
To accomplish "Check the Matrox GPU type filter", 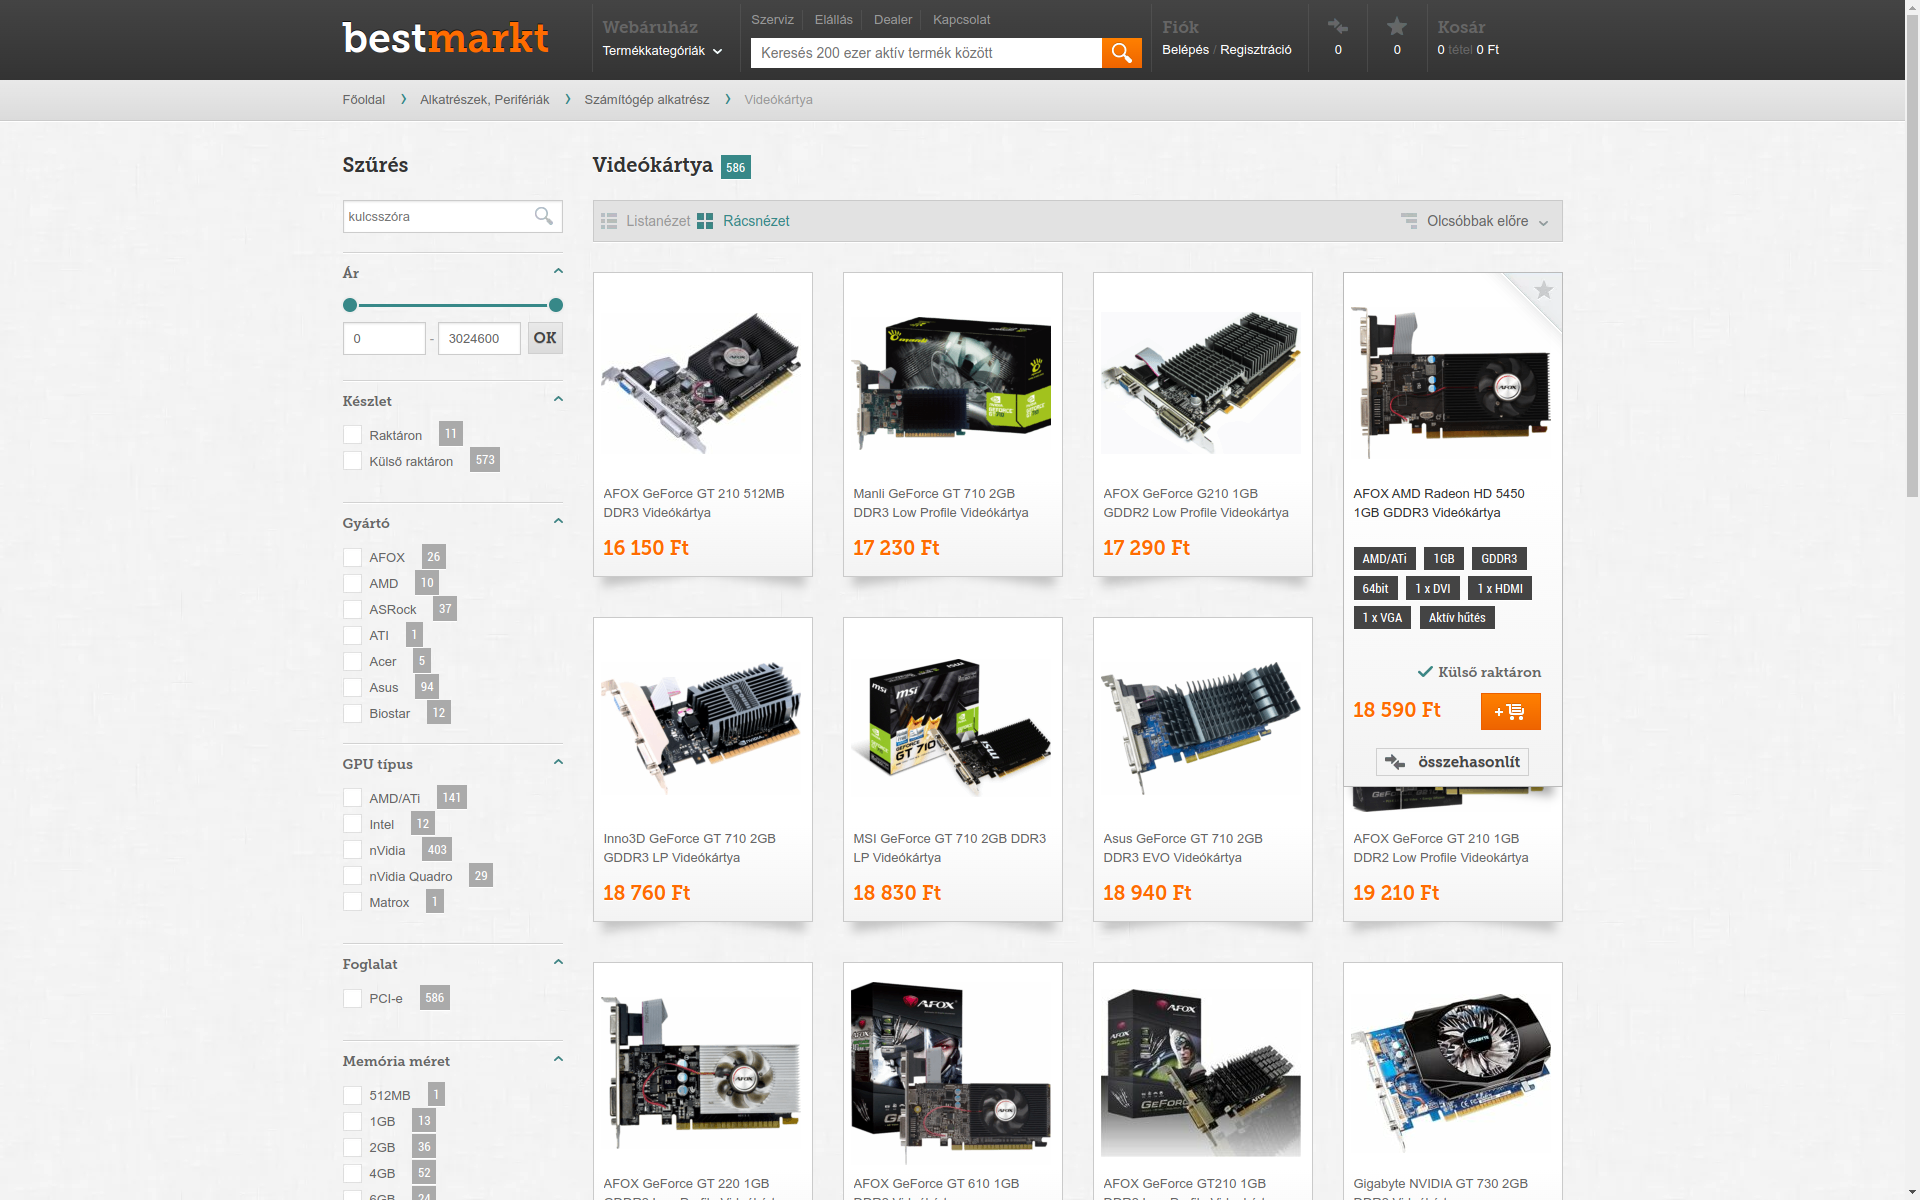I will tap(352, 902).
